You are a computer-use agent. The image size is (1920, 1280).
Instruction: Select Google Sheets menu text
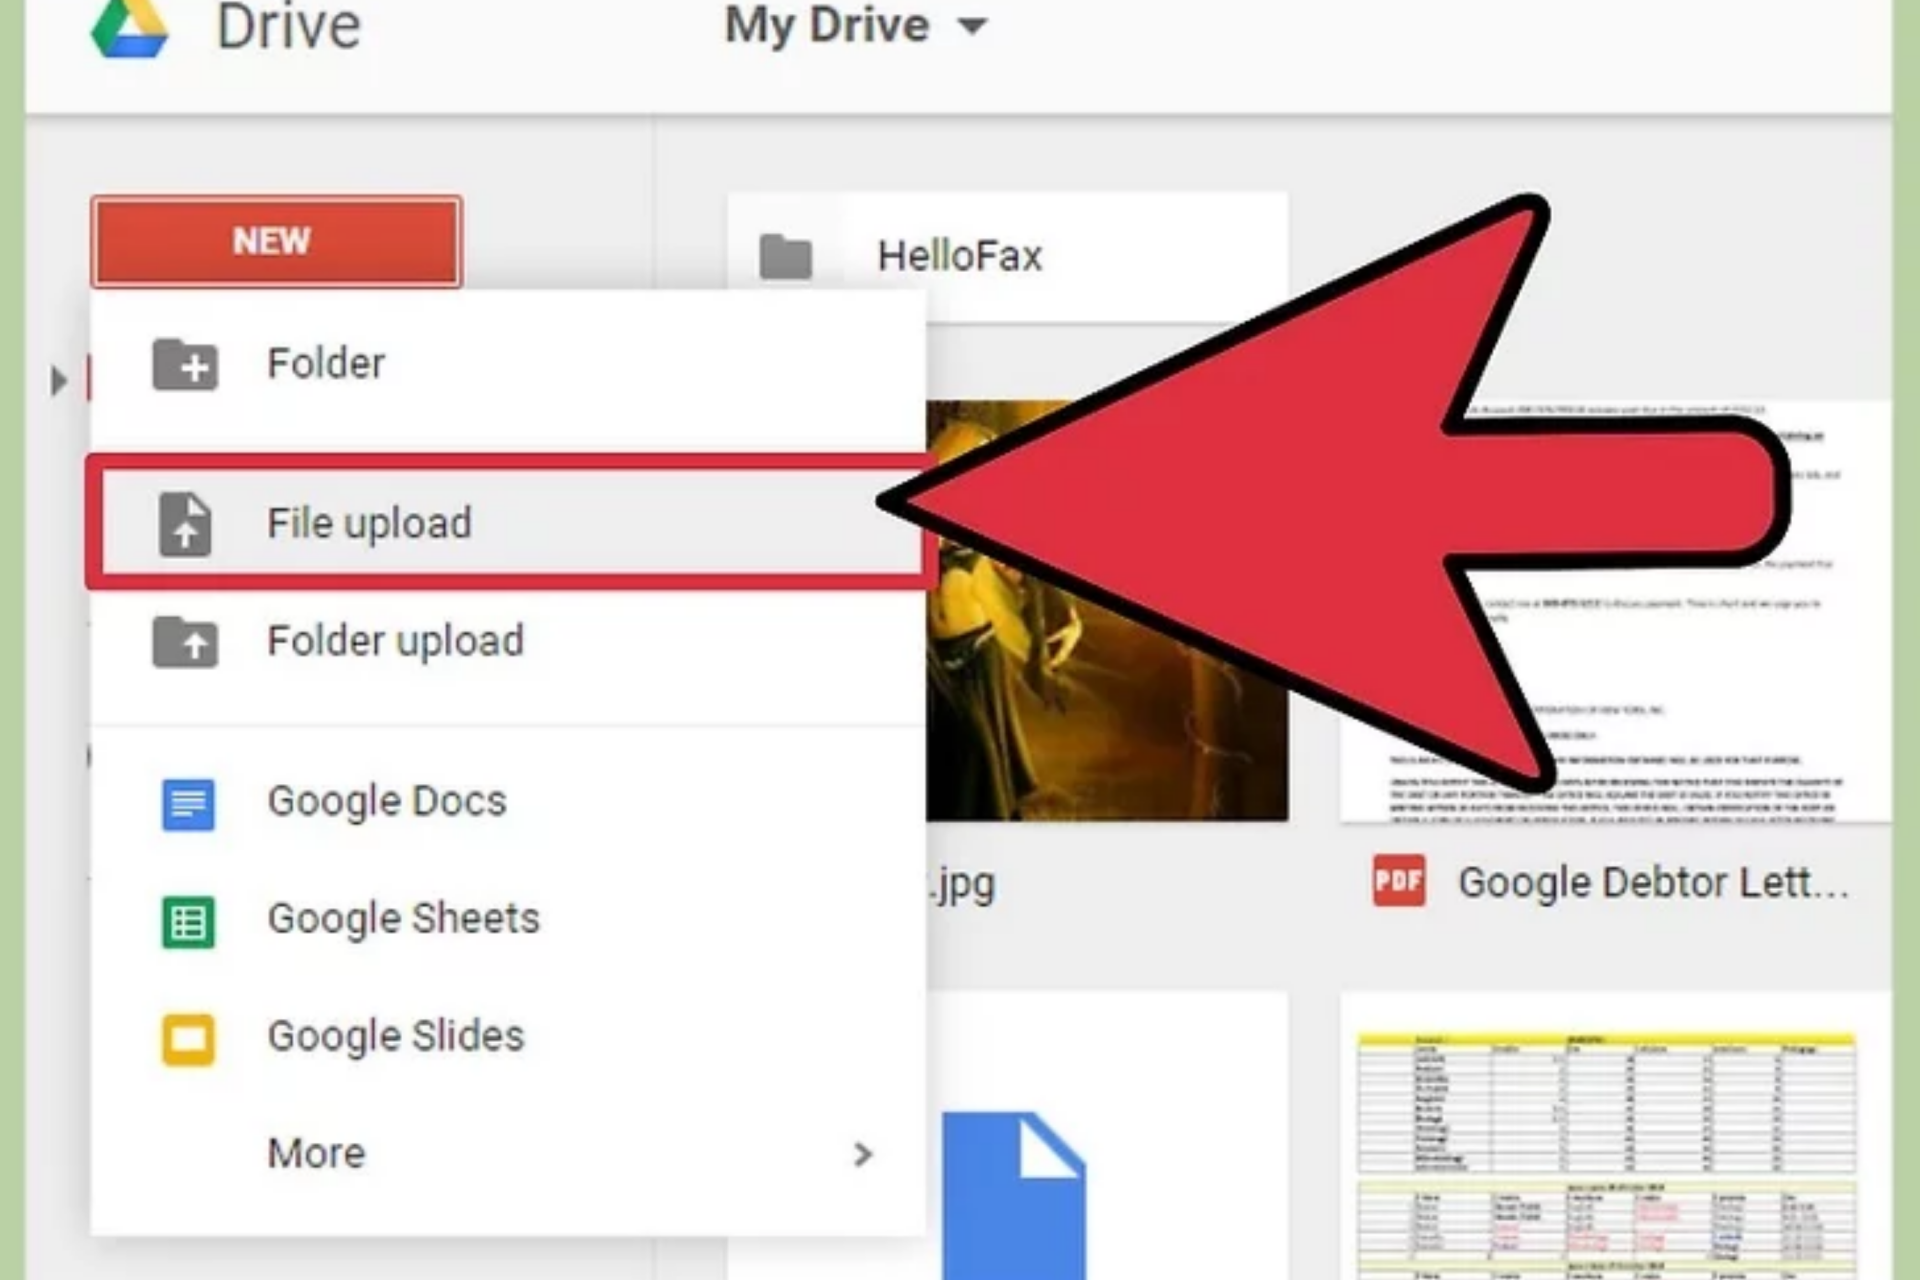coord(403,919)
